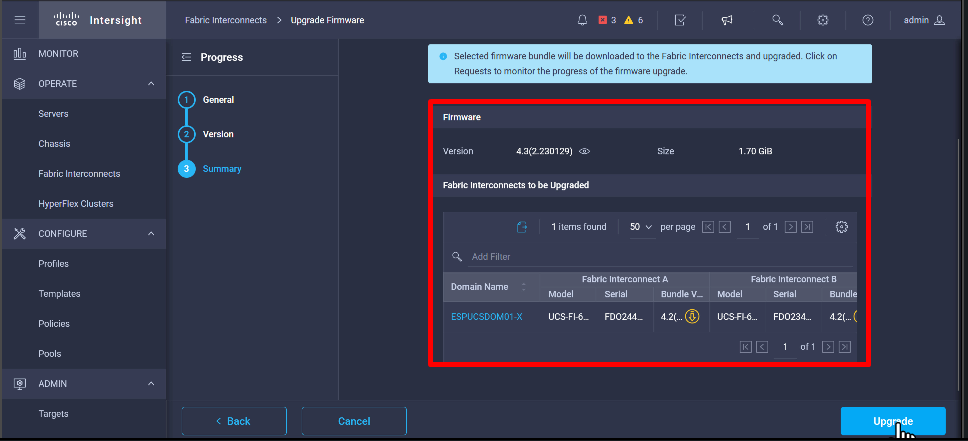This screenshot has width=968, height=441.
Task: Click the Add Filter field
Action: [x=661, y=256]
